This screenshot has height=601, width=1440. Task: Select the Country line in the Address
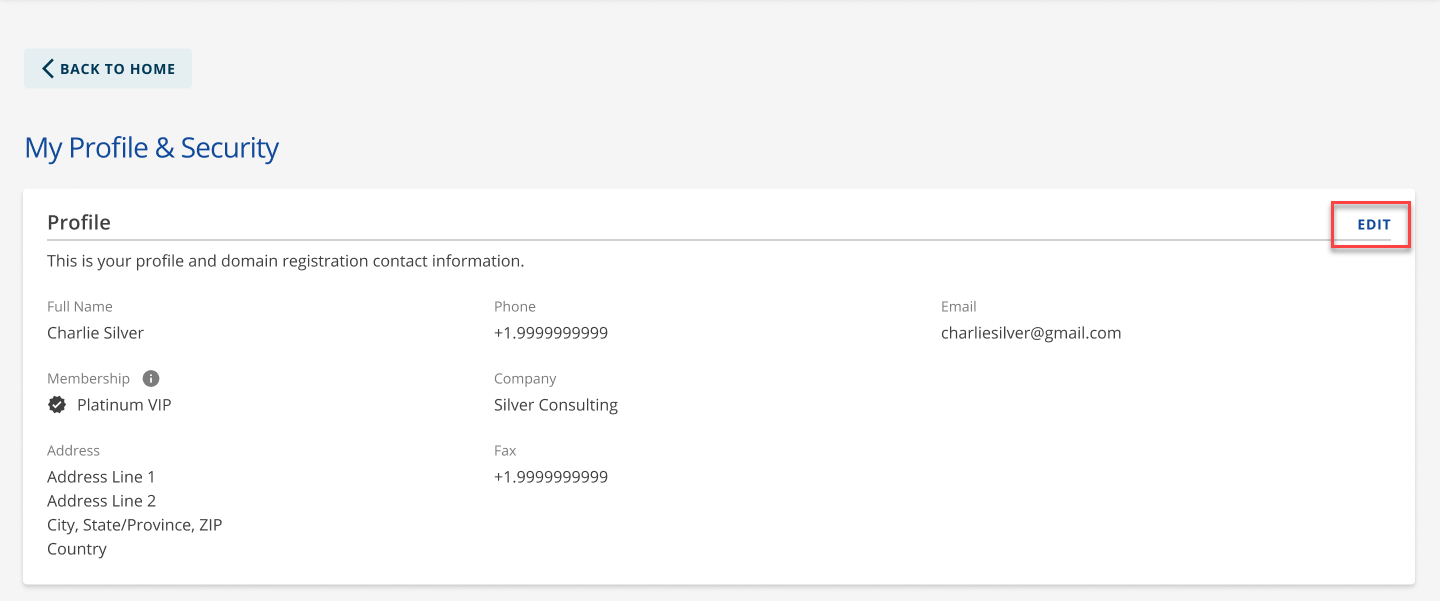pyautogui.click(x=77, y=548)
